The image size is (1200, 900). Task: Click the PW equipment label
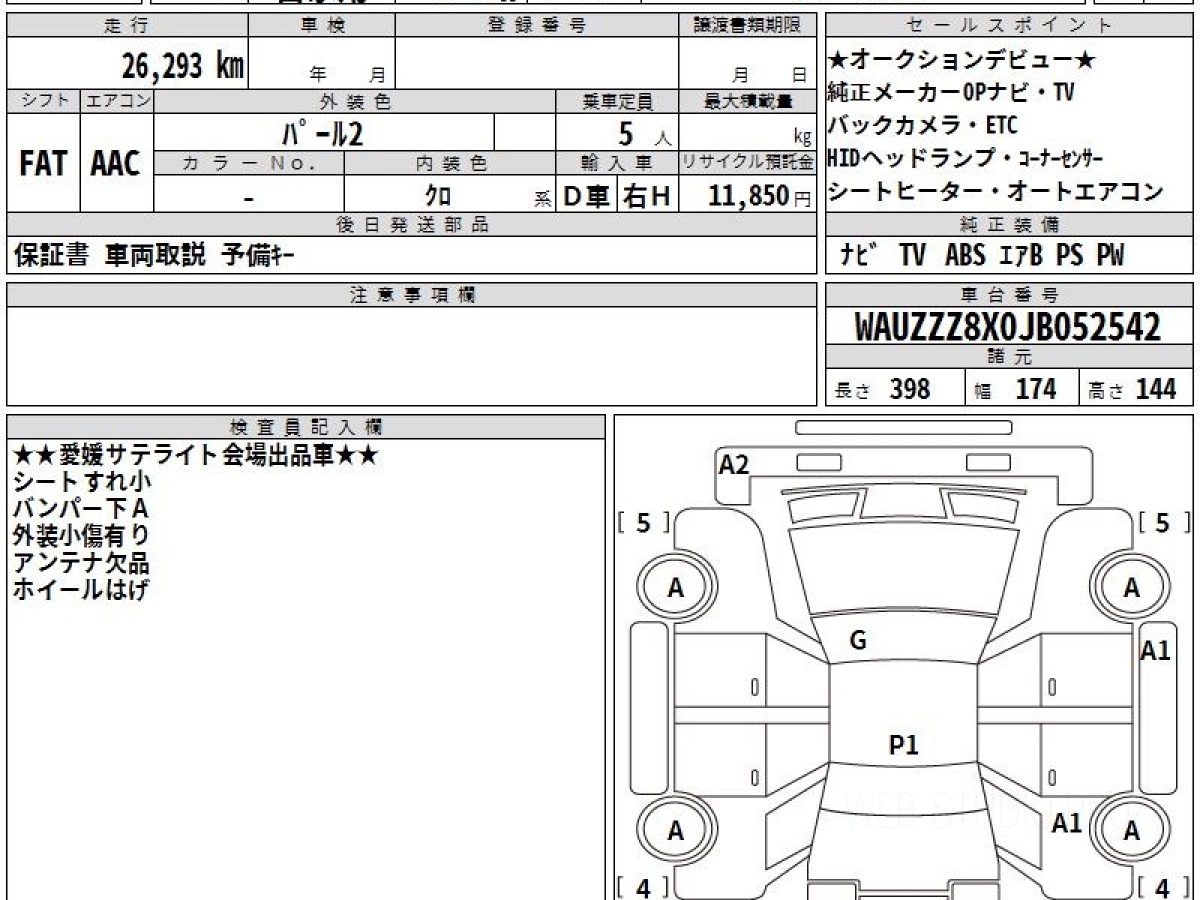point(1110,256)
